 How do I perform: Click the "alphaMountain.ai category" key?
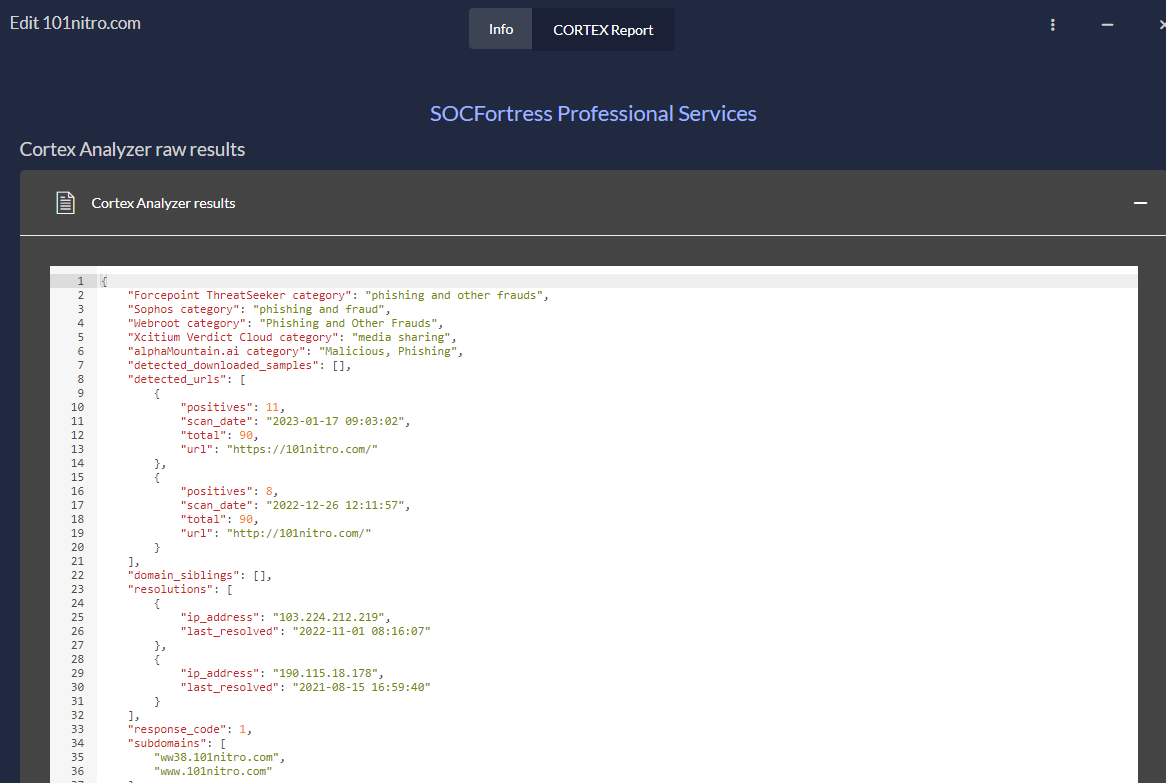pos(216,351)
